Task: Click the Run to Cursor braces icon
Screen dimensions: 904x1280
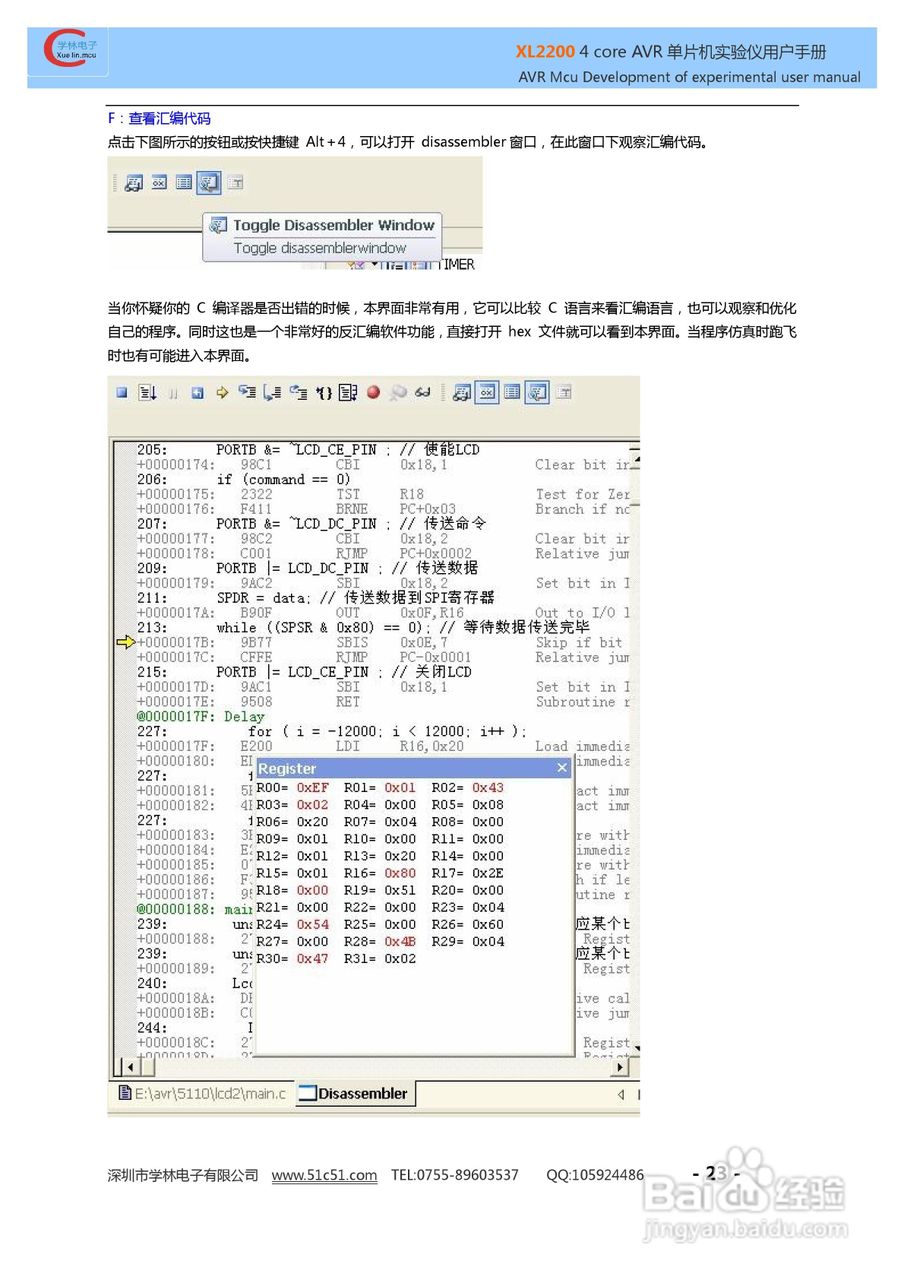Action: tap(324, 393)
